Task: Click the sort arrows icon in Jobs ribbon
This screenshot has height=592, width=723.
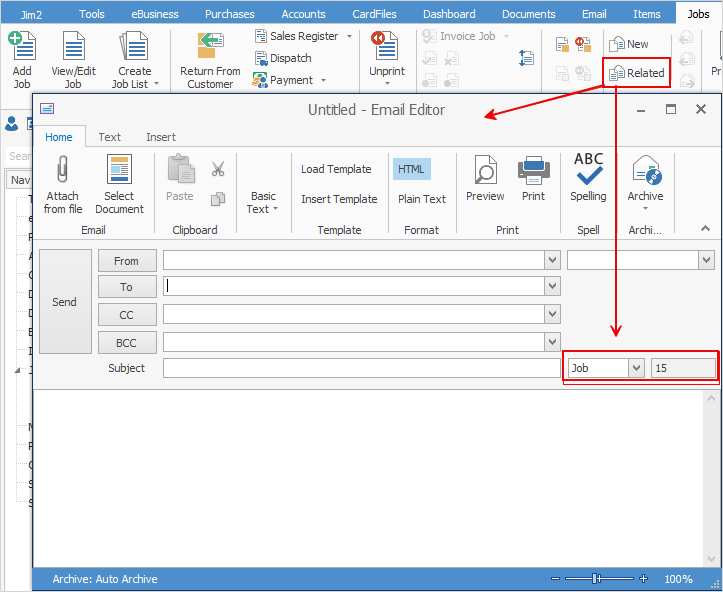Action: point(526,58)
